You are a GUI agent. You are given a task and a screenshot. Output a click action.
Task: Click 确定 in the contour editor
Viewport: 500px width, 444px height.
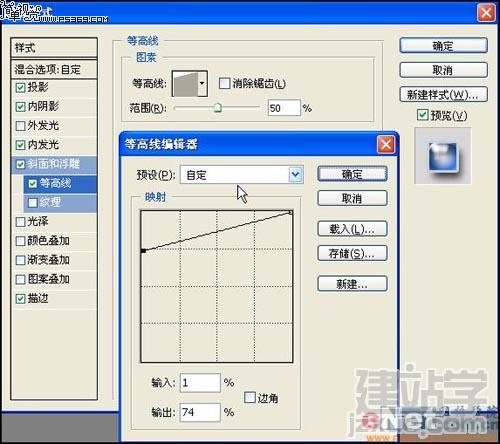tap(352, 174)
